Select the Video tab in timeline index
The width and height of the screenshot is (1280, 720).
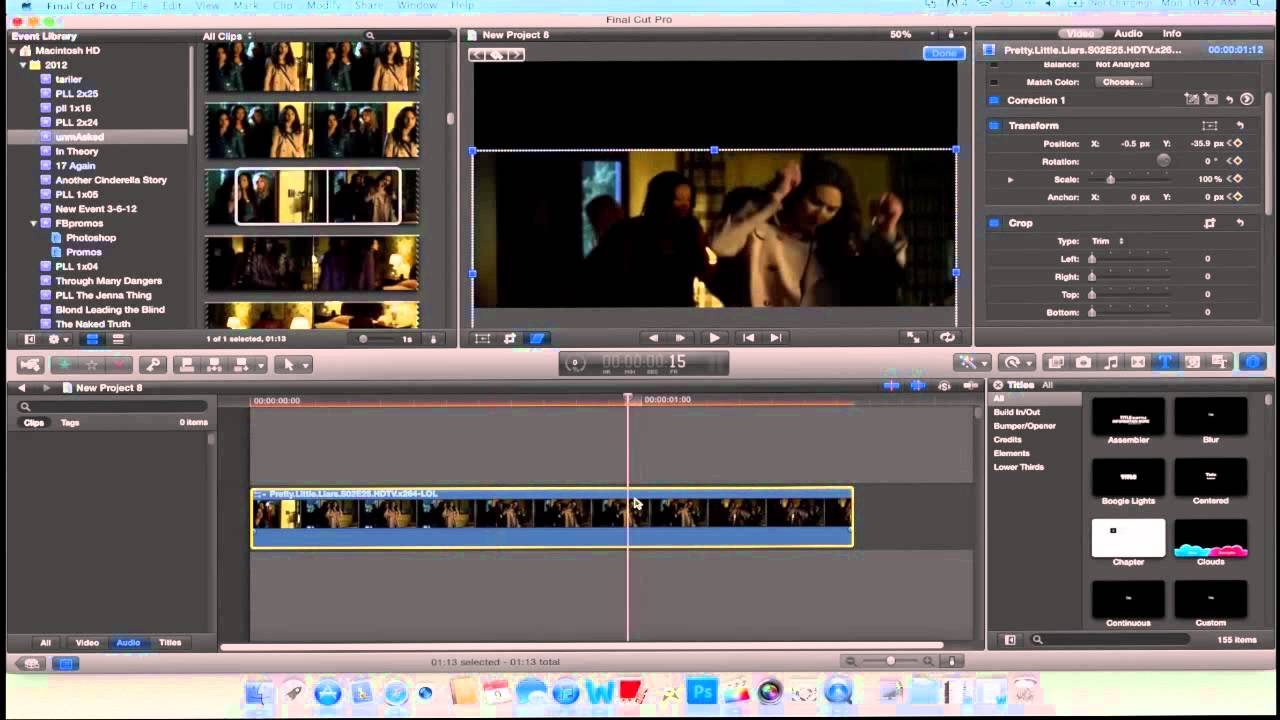87,642
